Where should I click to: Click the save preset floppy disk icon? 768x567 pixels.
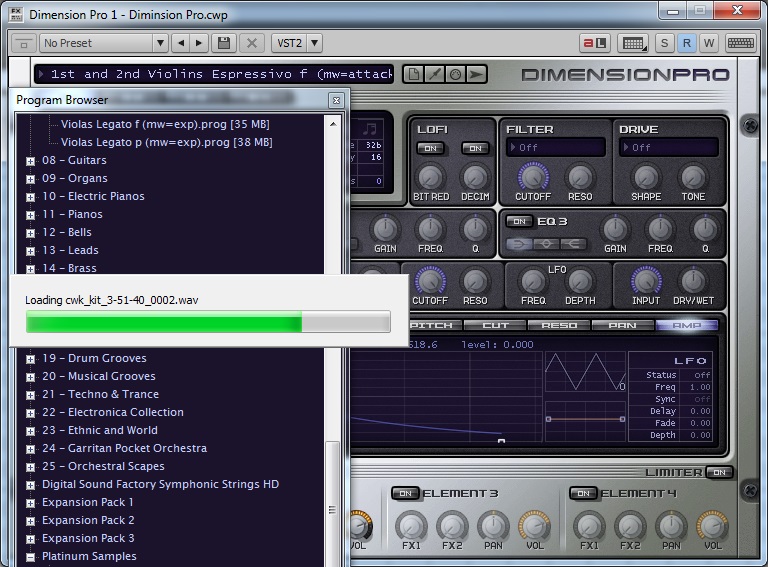224,43
